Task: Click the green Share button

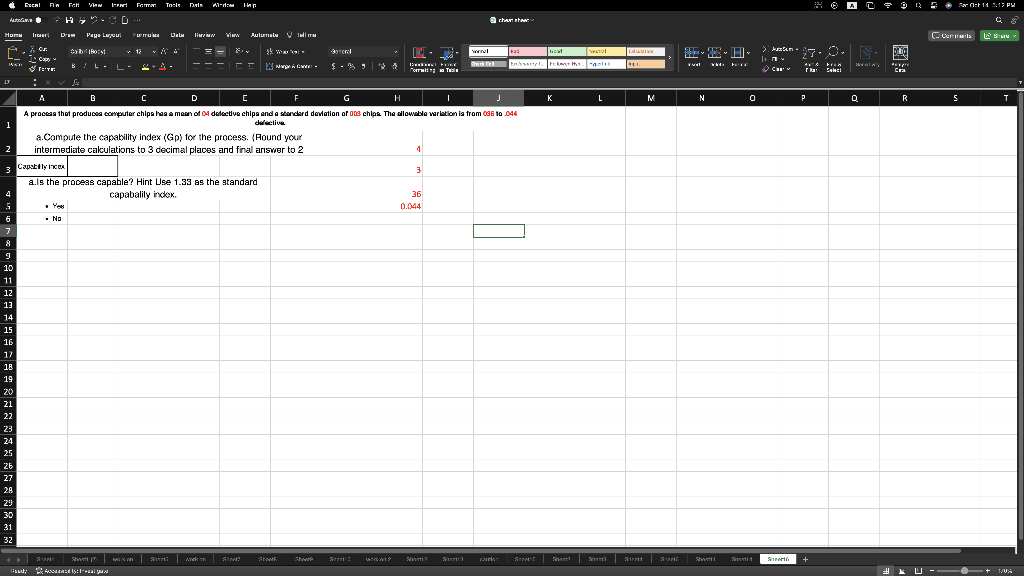Action: (999, 35)
